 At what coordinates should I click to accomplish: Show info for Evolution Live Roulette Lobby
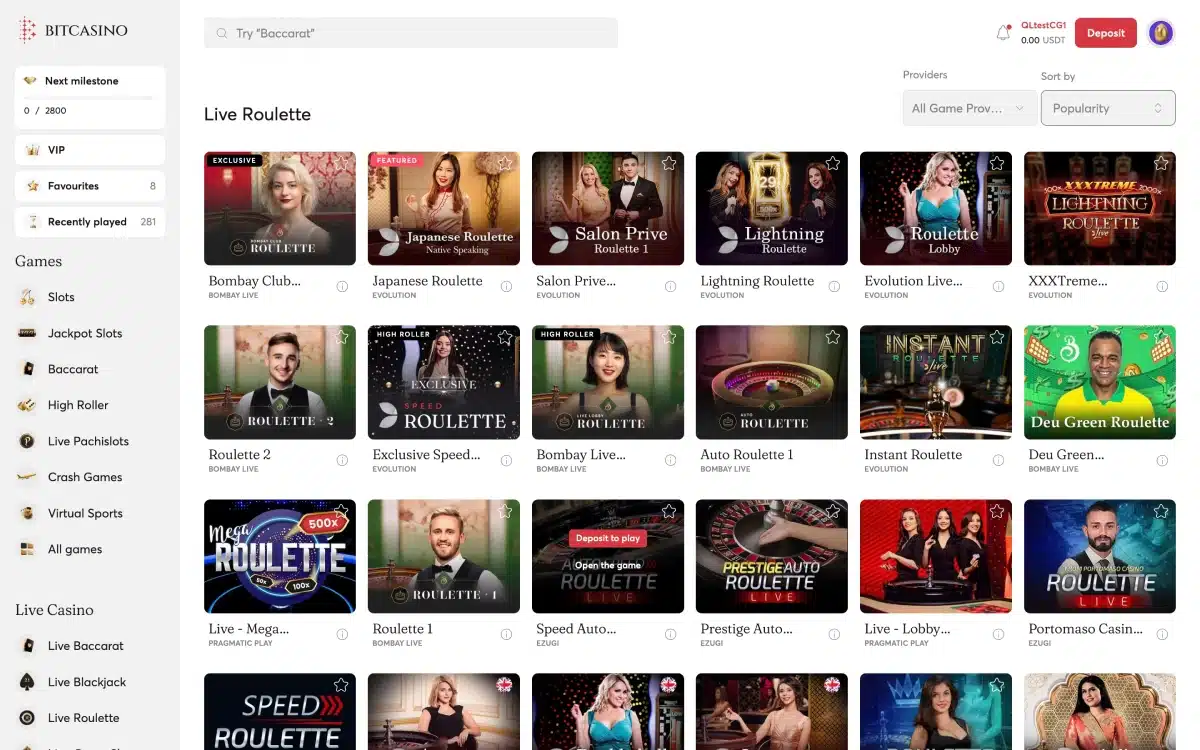(x=998, y=287)
